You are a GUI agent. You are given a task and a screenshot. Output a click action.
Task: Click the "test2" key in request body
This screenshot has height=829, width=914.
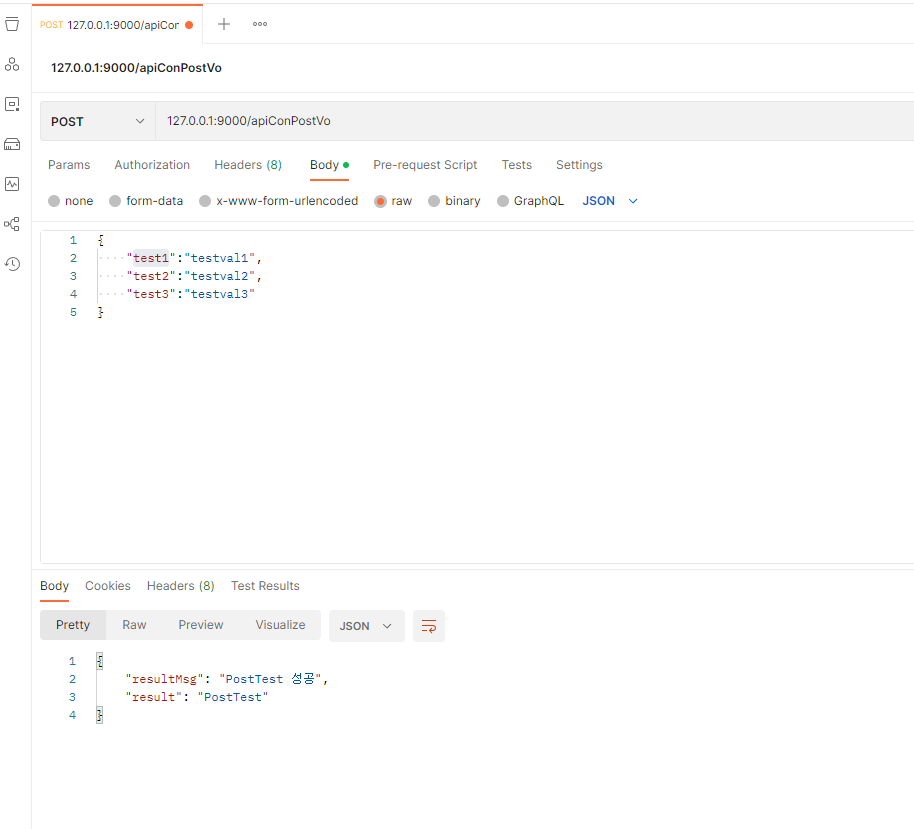[x=151, y=276]
